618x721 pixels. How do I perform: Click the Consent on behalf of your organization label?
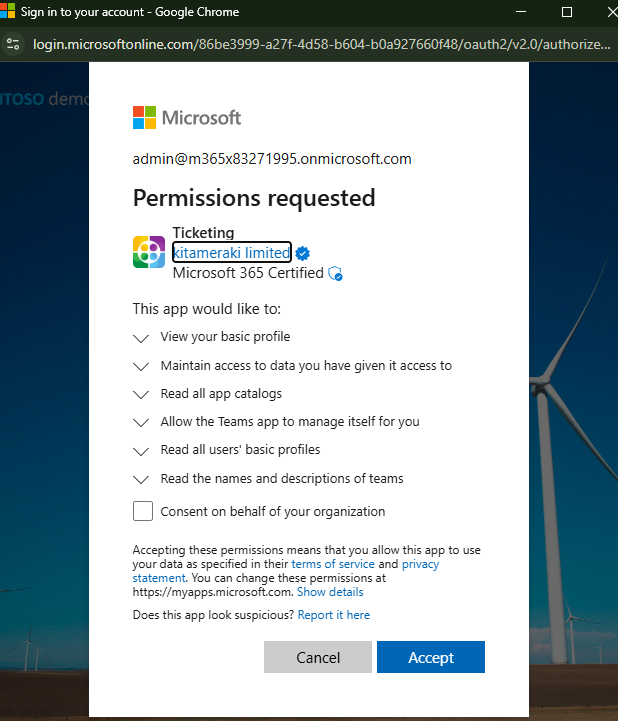point(273,511)
